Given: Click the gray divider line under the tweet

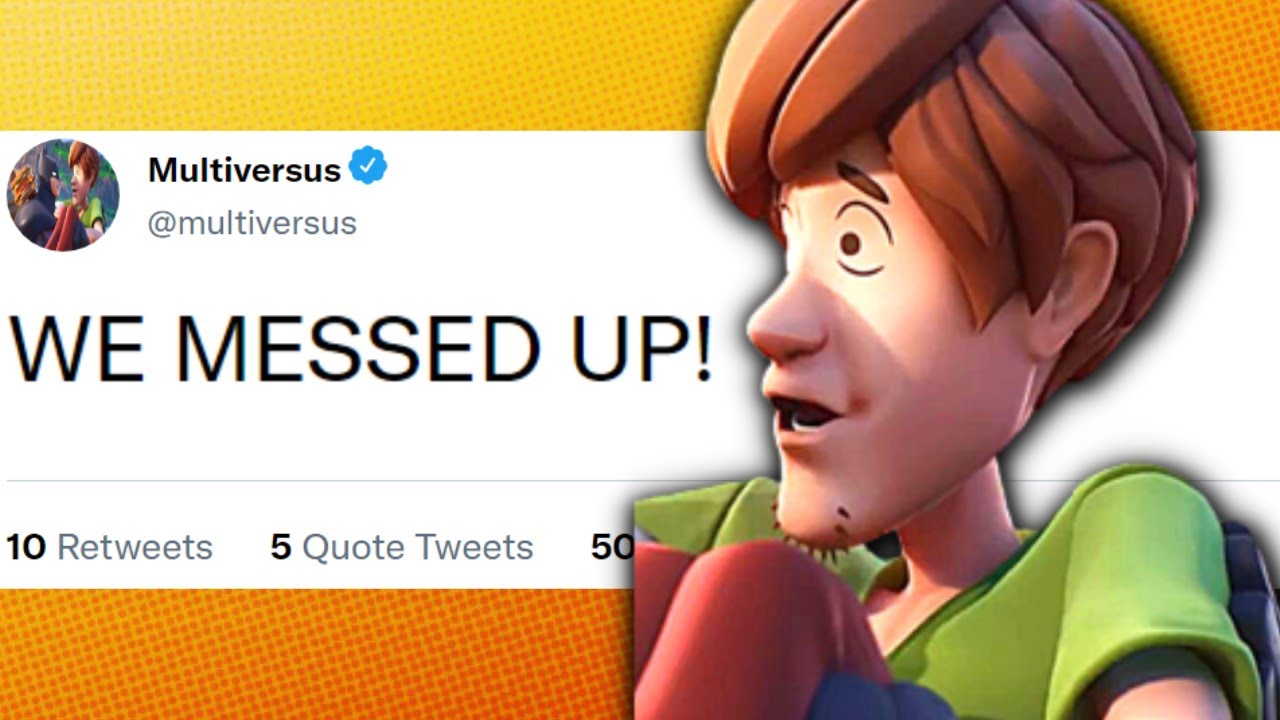Looking at the screenshot, I should tap(320, 481).
